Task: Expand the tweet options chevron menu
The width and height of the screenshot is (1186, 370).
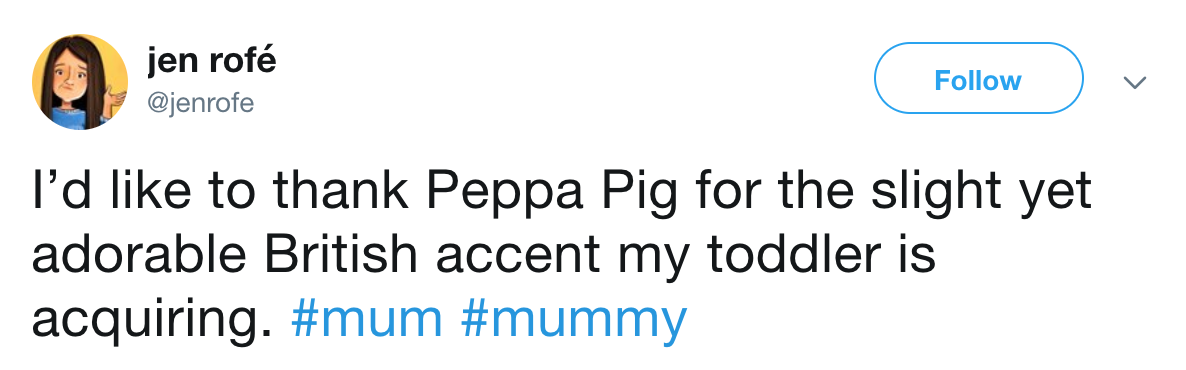Action: (x=1135, y=81)
